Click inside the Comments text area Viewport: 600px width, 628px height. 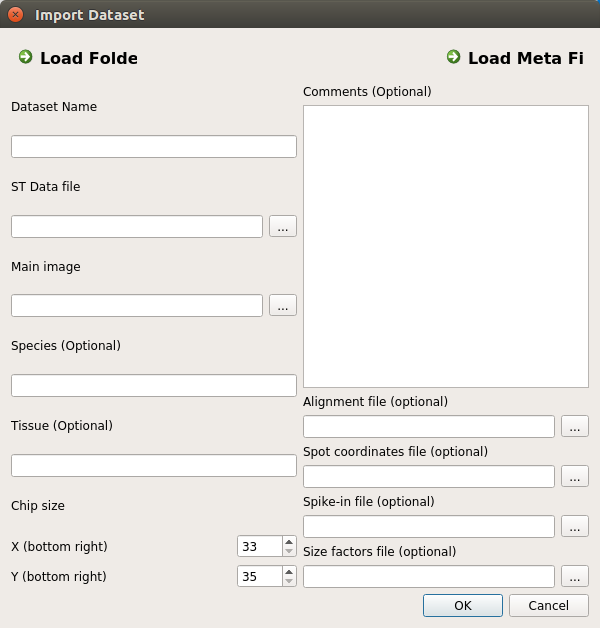446,246
